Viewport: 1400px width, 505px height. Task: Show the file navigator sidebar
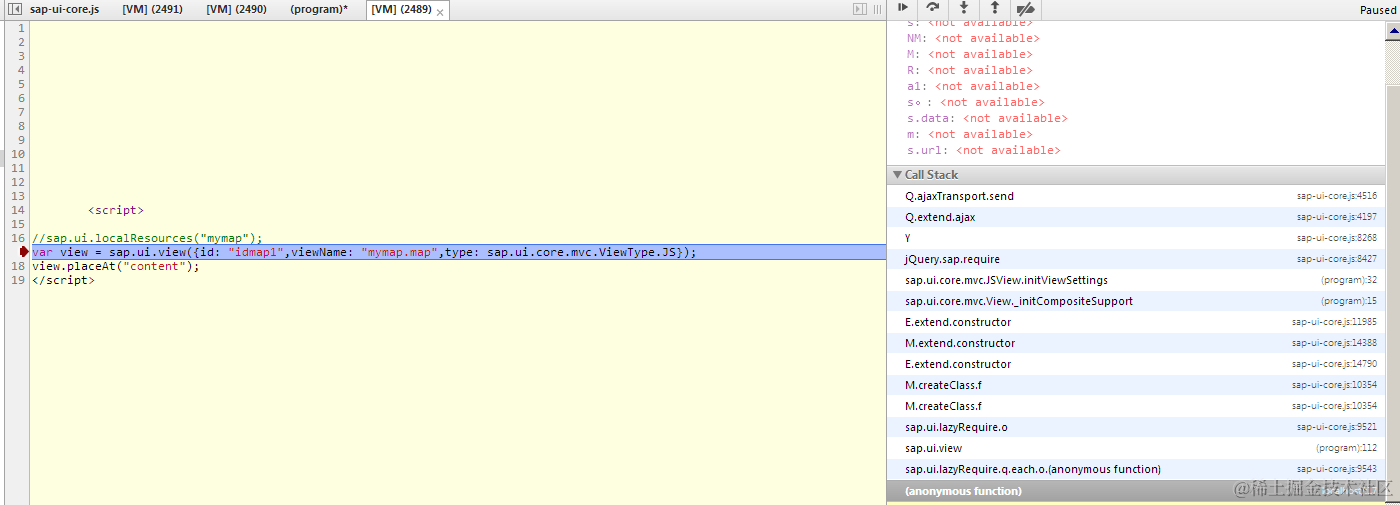point(14,9)
